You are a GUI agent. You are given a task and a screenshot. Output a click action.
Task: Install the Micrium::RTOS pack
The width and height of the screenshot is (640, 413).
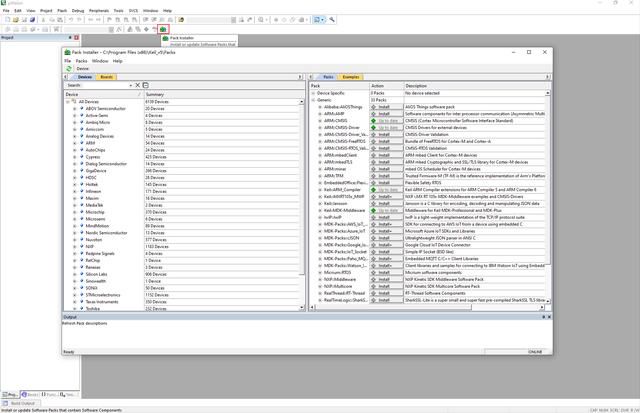pyautogui.click(x=386, y=273)
